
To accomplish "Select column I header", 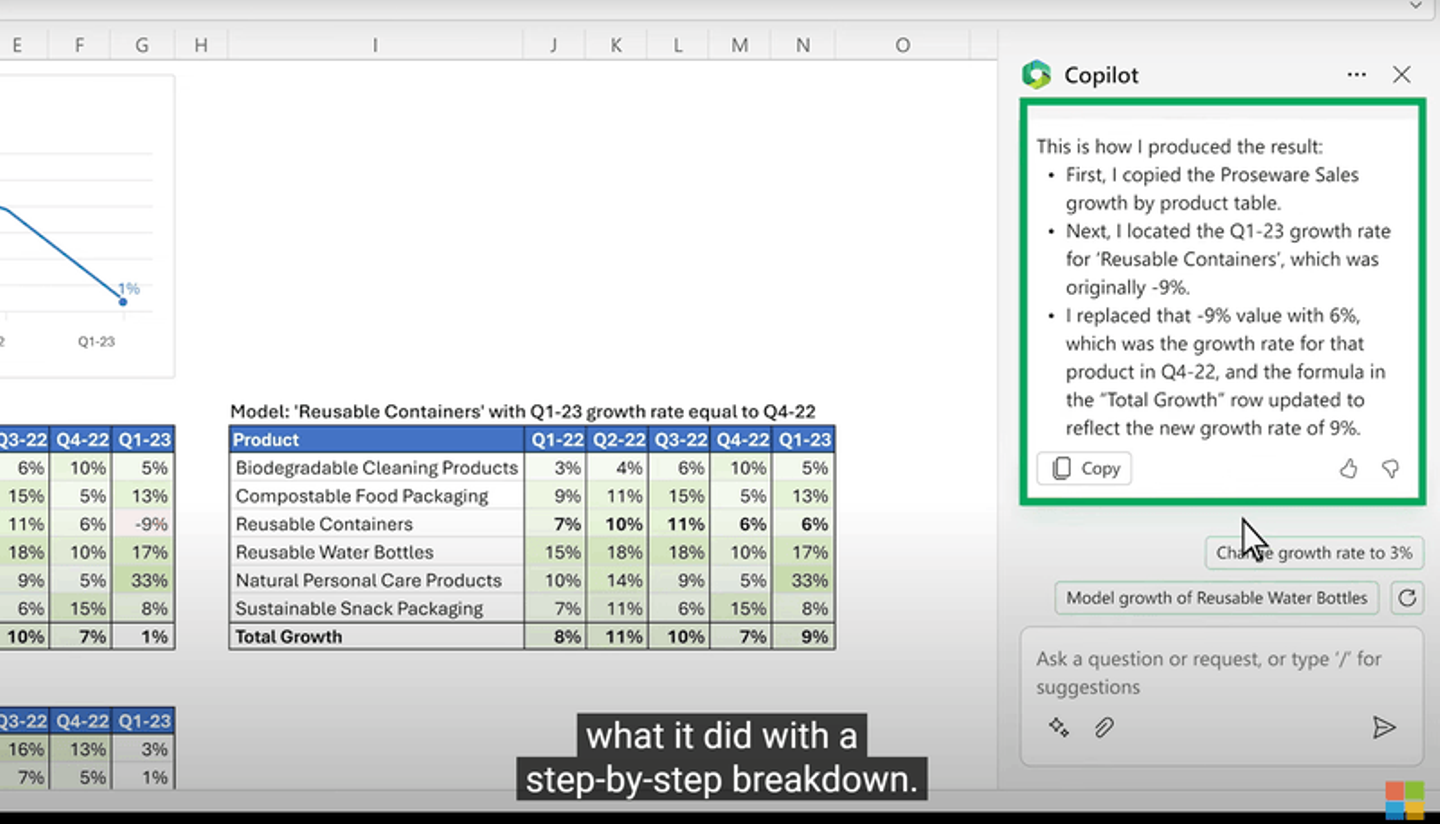I will click(x=375, y=45).
